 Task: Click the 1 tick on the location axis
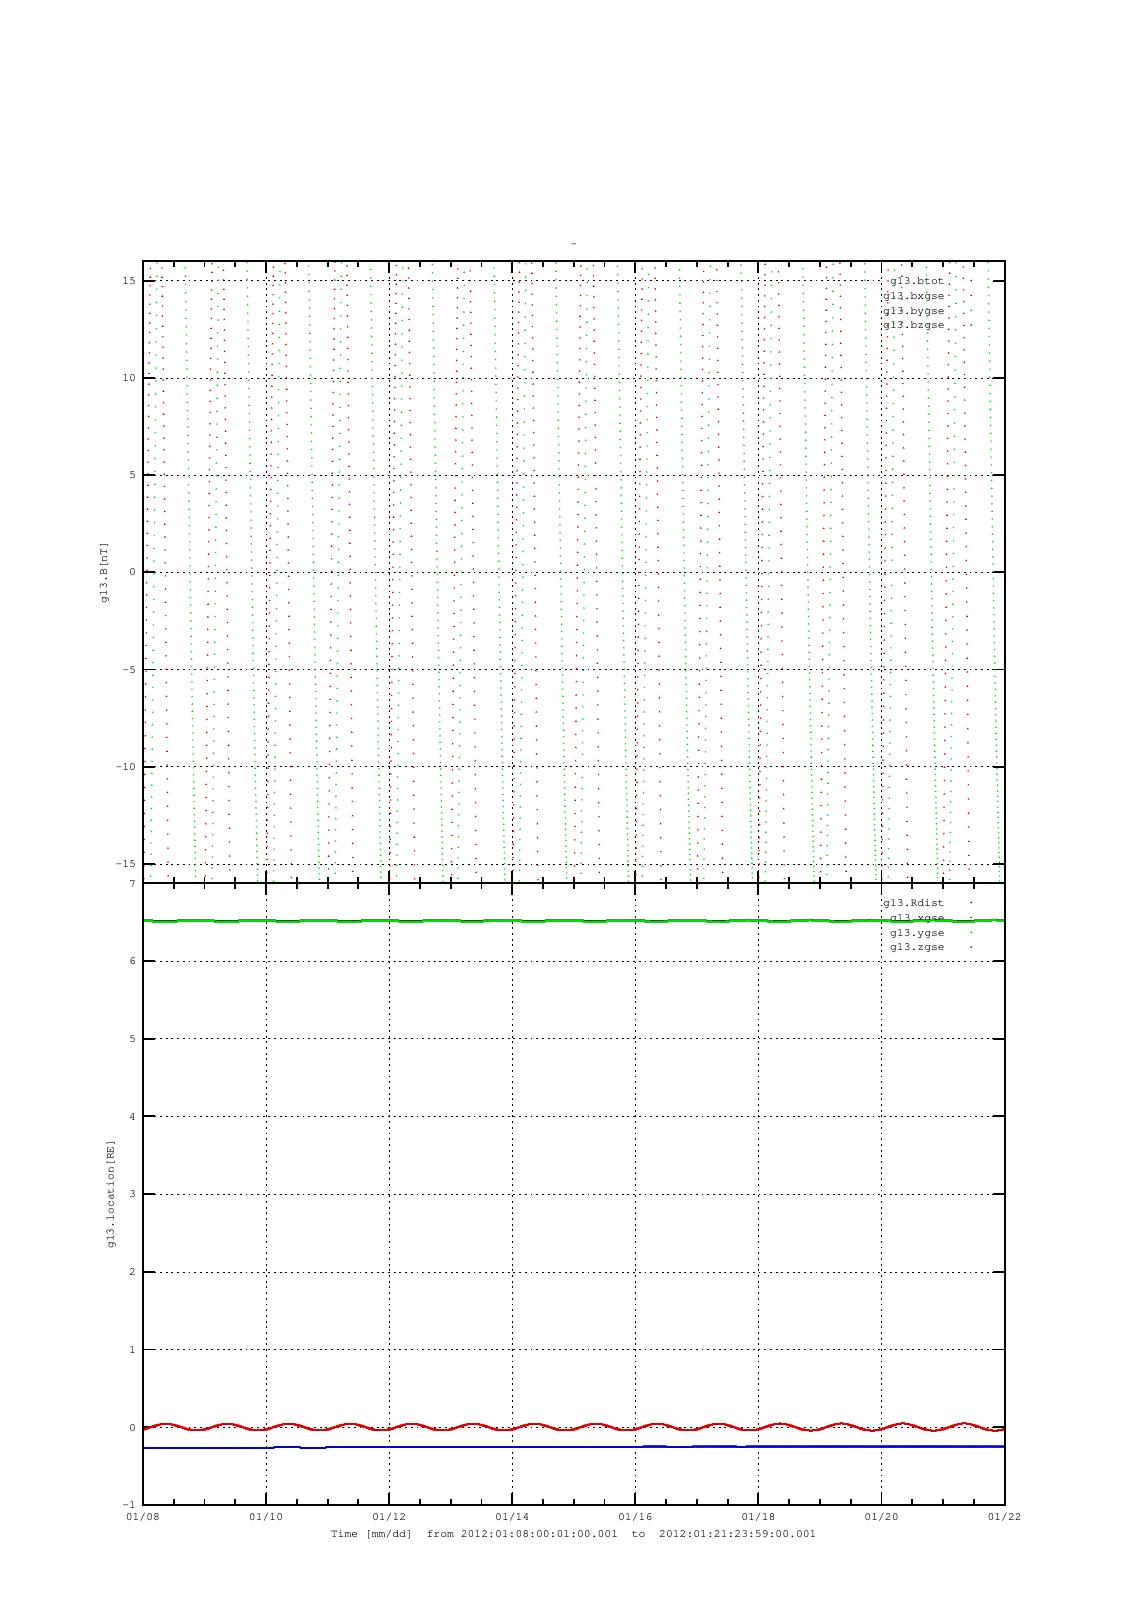coord(132,1350)
